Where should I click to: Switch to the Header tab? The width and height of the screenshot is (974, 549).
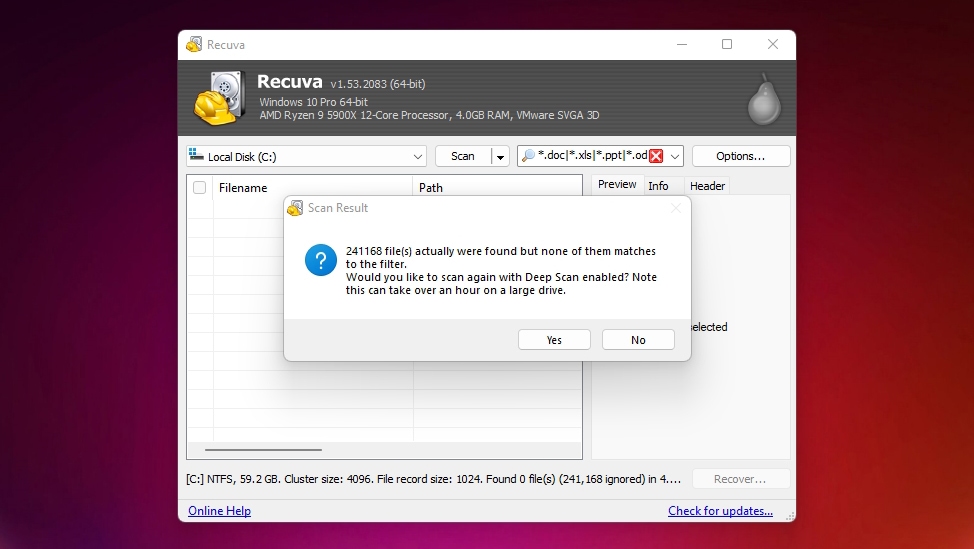pyautogui.click(x=707, y=186)
